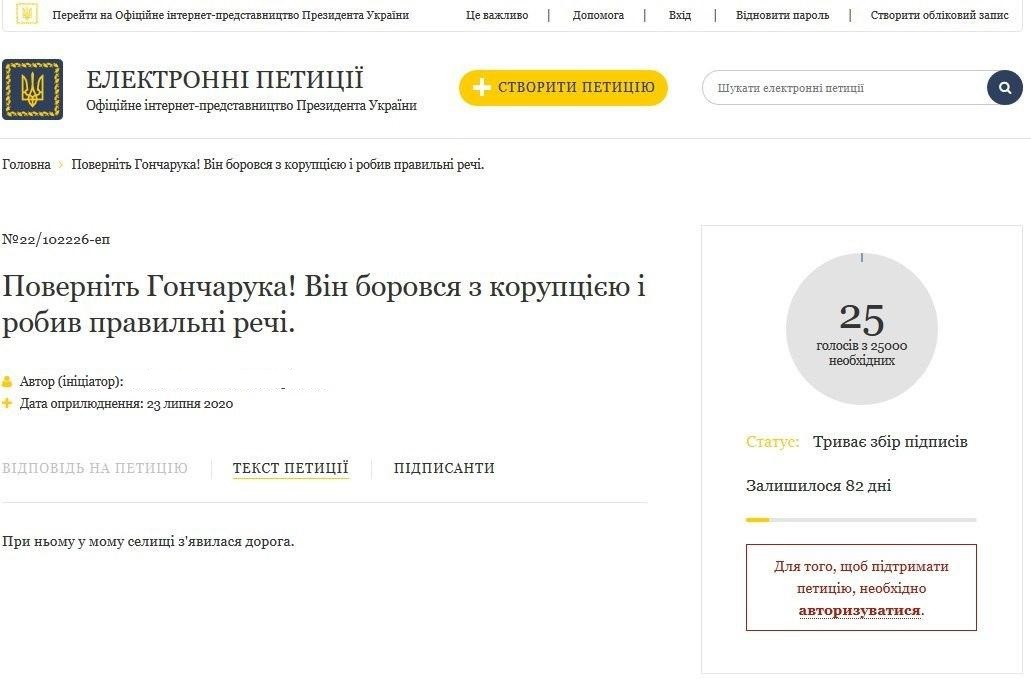Select the Відповідь на петицію tab
The width and height of the screenshot is (1031, 679).
coord(95,468)
